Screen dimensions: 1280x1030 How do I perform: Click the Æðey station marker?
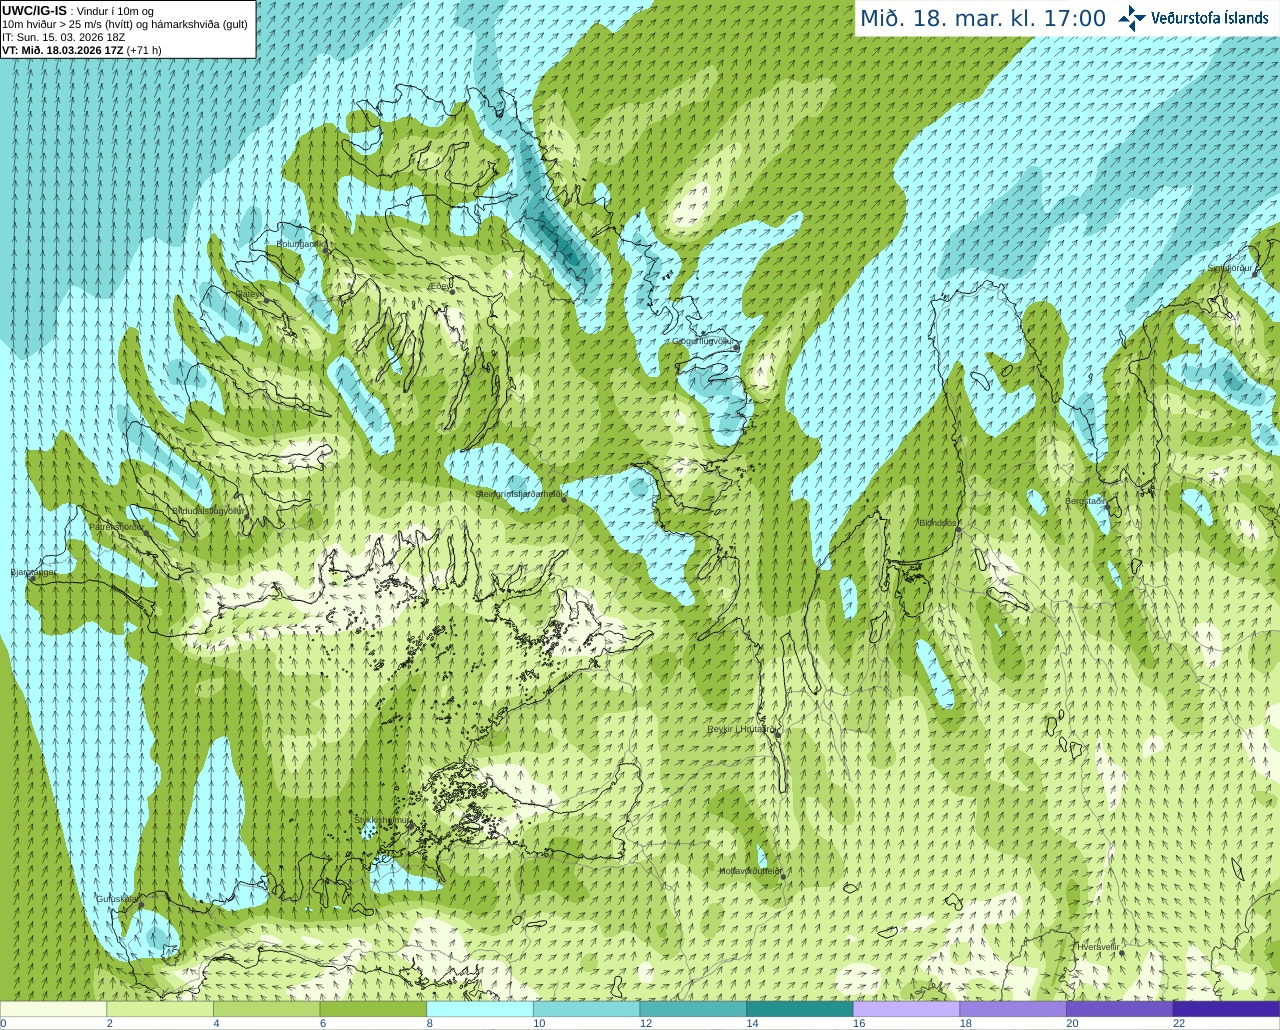point(451,291)
